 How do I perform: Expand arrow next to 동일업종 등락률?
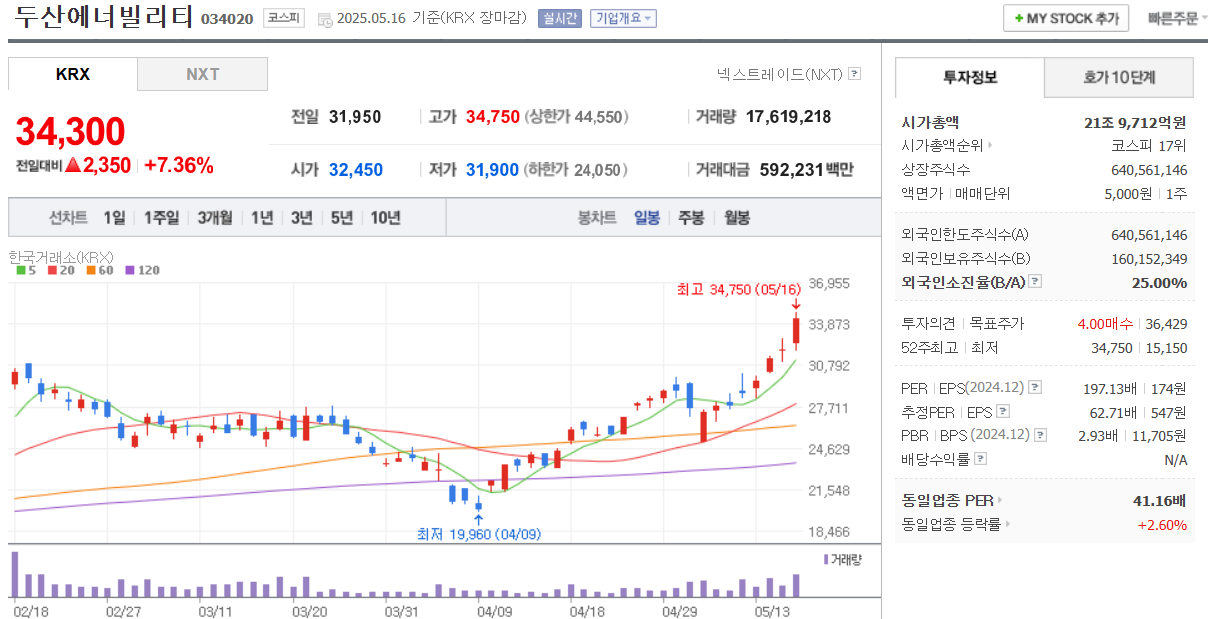click(x=1007, y=524)
